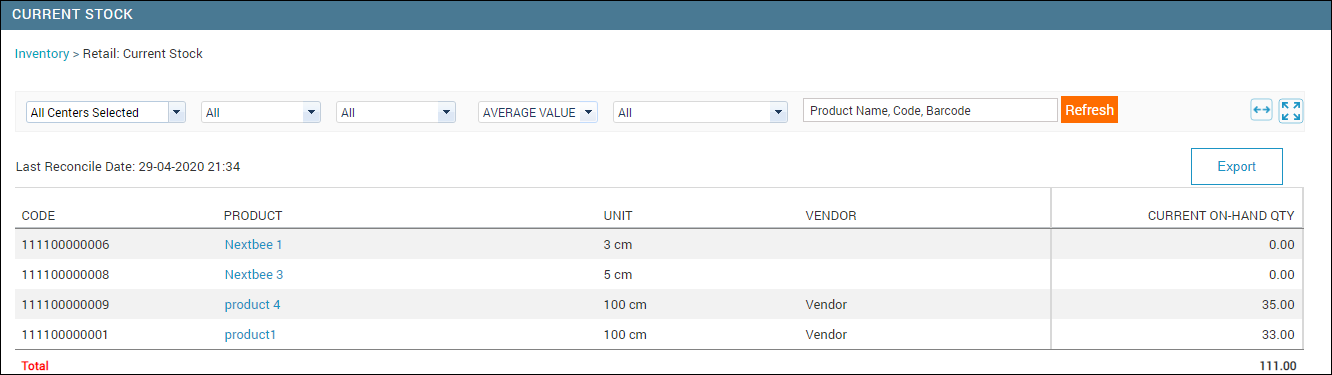Click the VENDOR column header
This screenshot has width=1332, height=375.
(831, 215)
